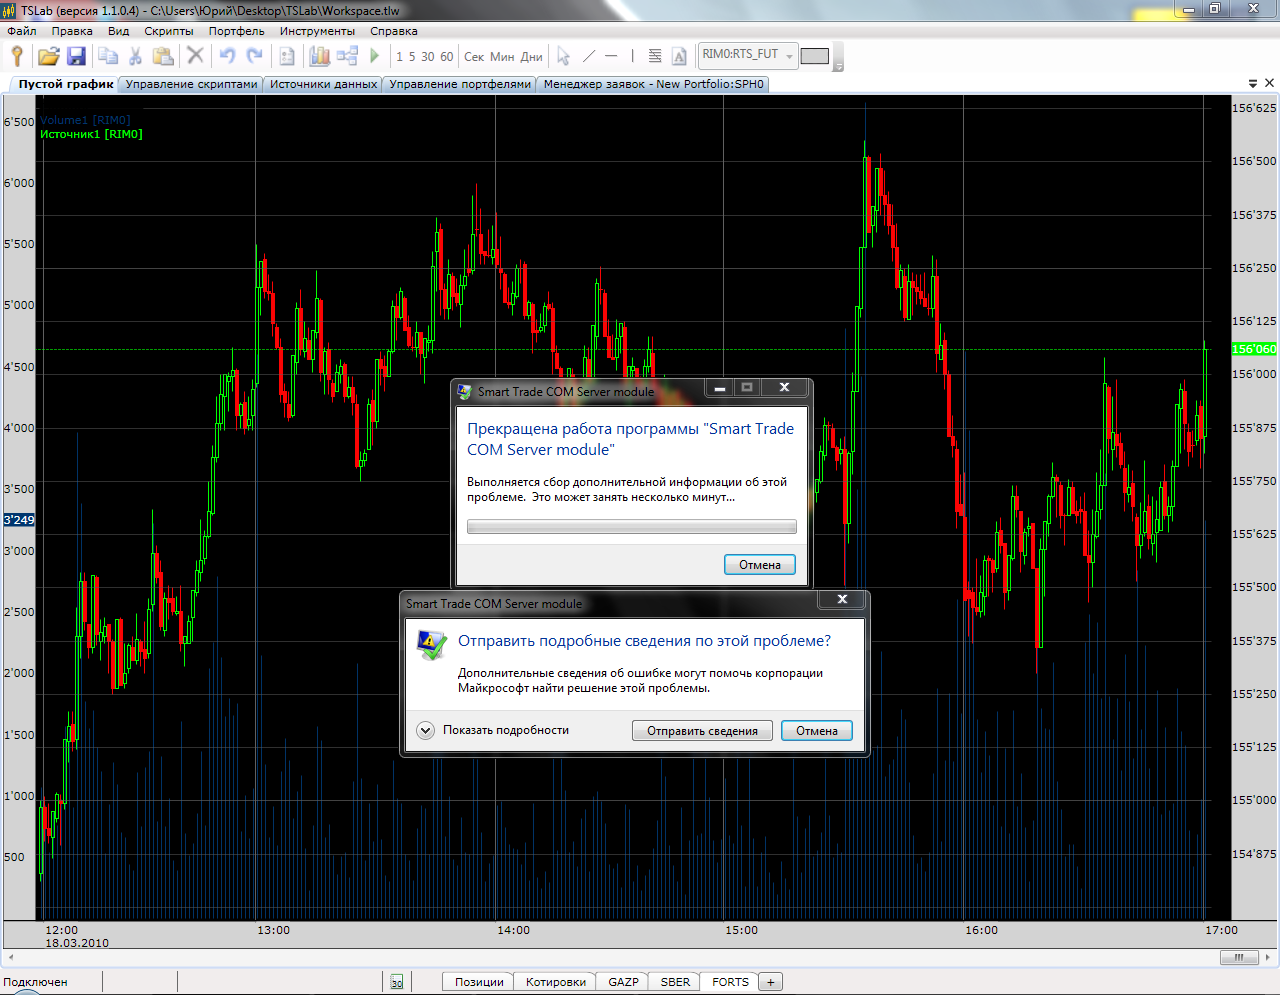
Task: Close the lower Smart Trade COM Server dialog
Action: 842,599
